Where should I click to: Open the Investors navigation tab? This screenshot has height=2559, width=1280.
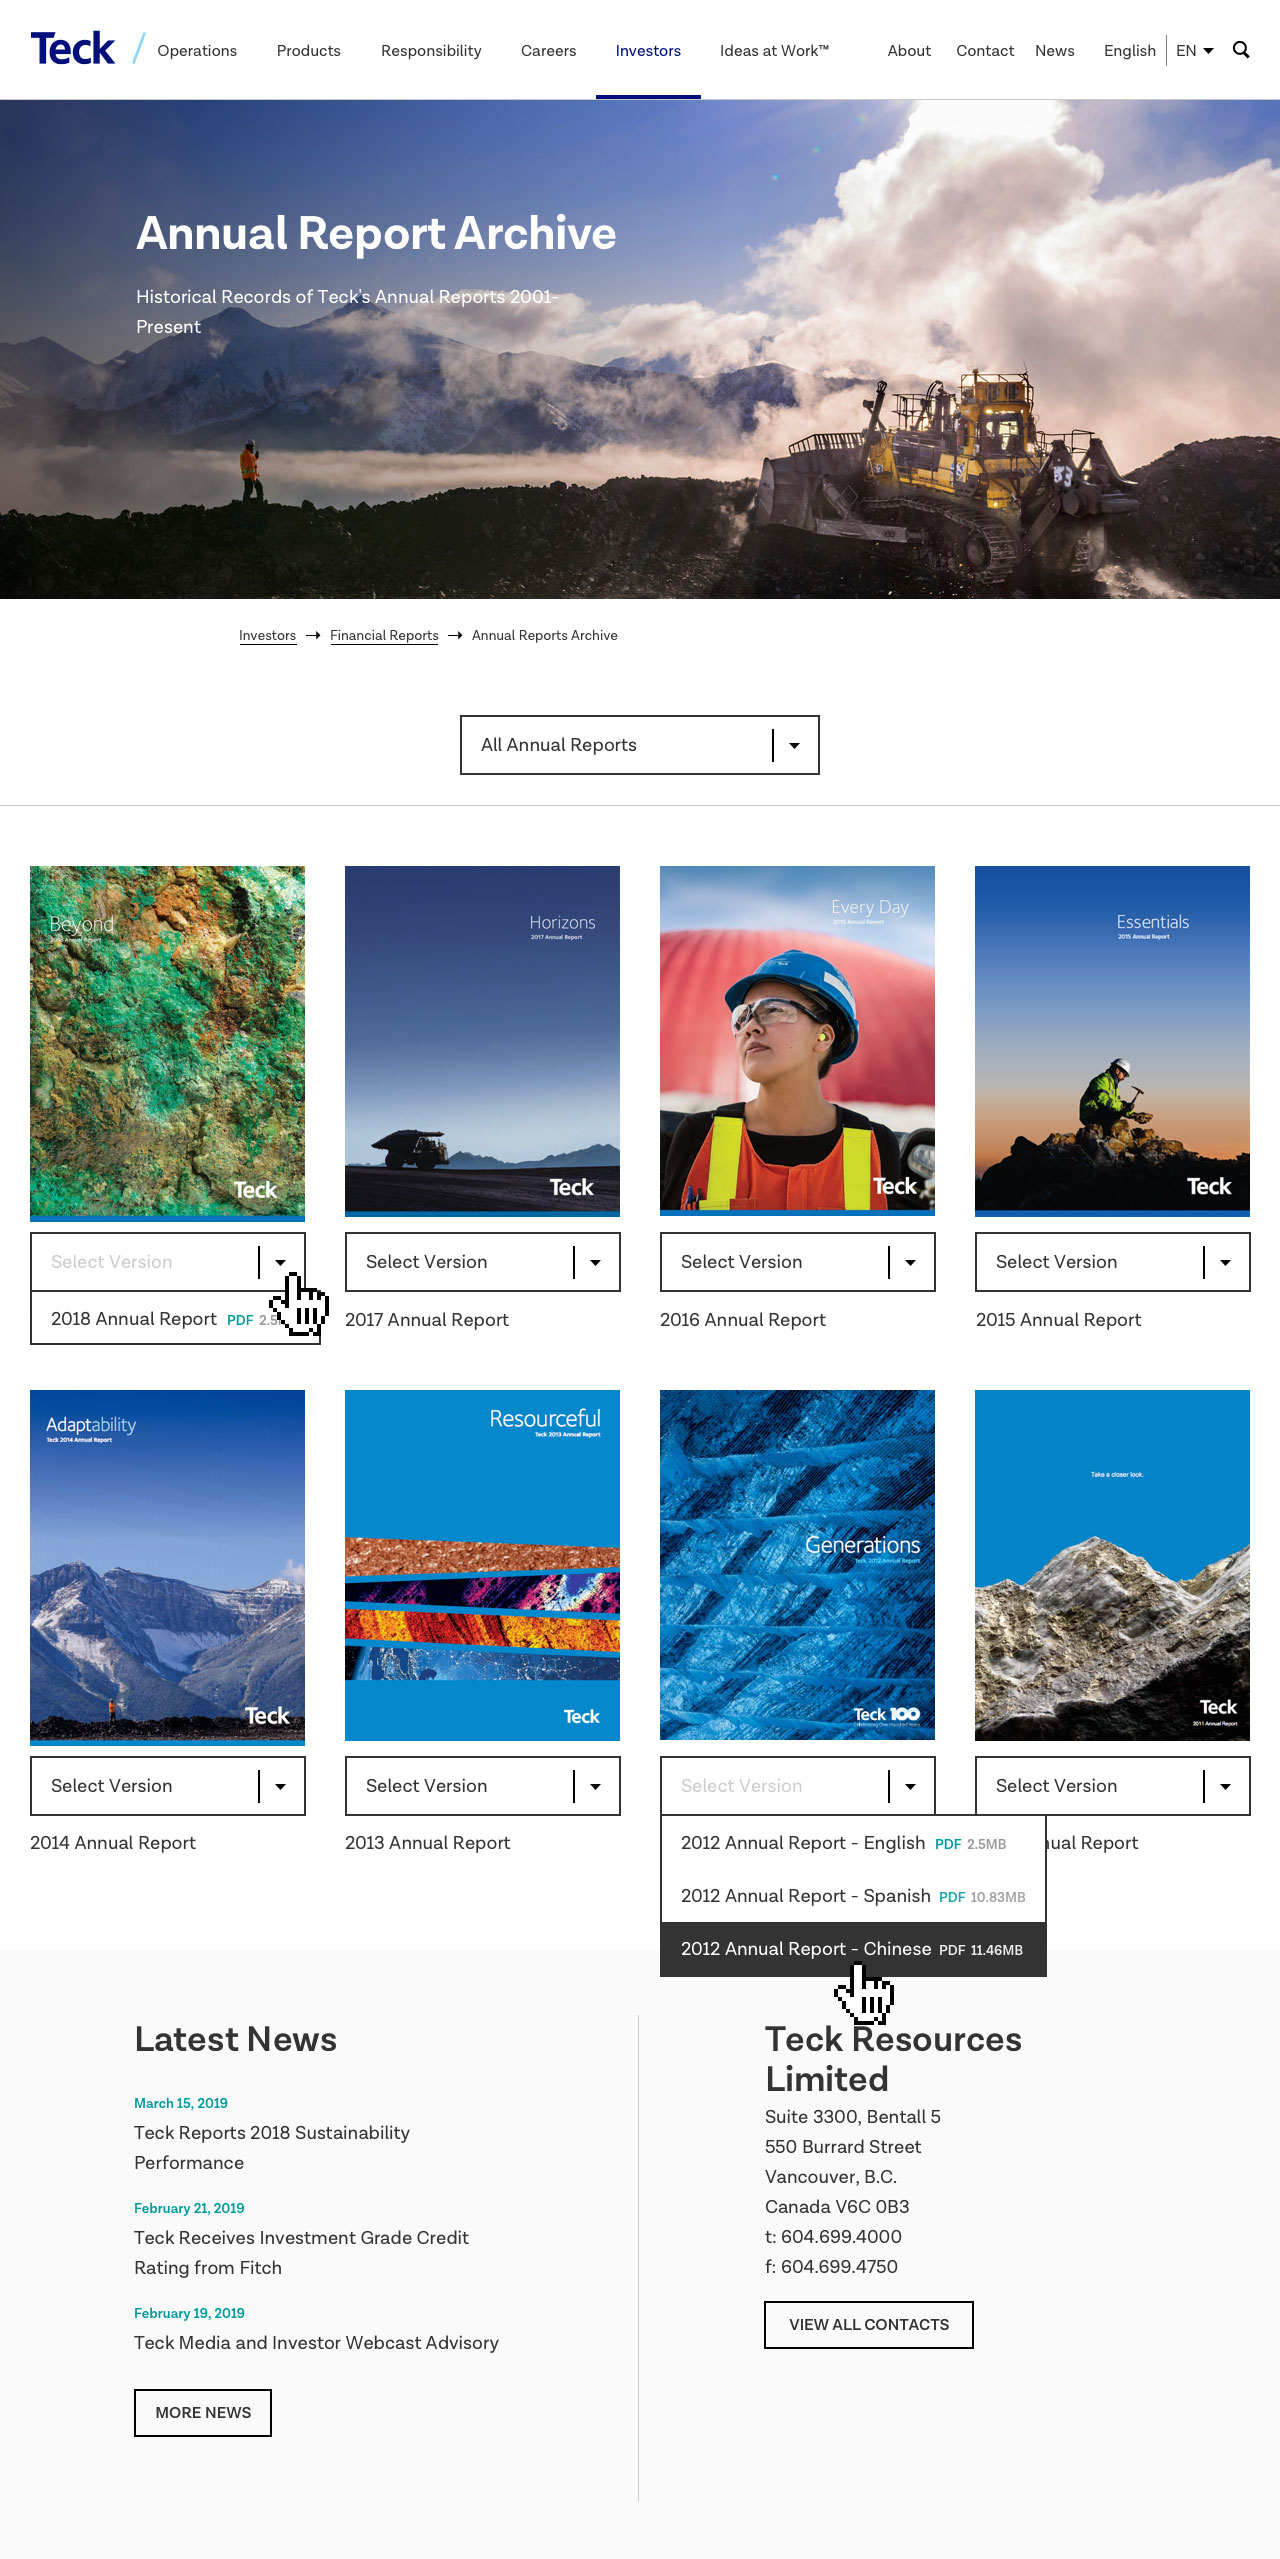click(648, 51)
